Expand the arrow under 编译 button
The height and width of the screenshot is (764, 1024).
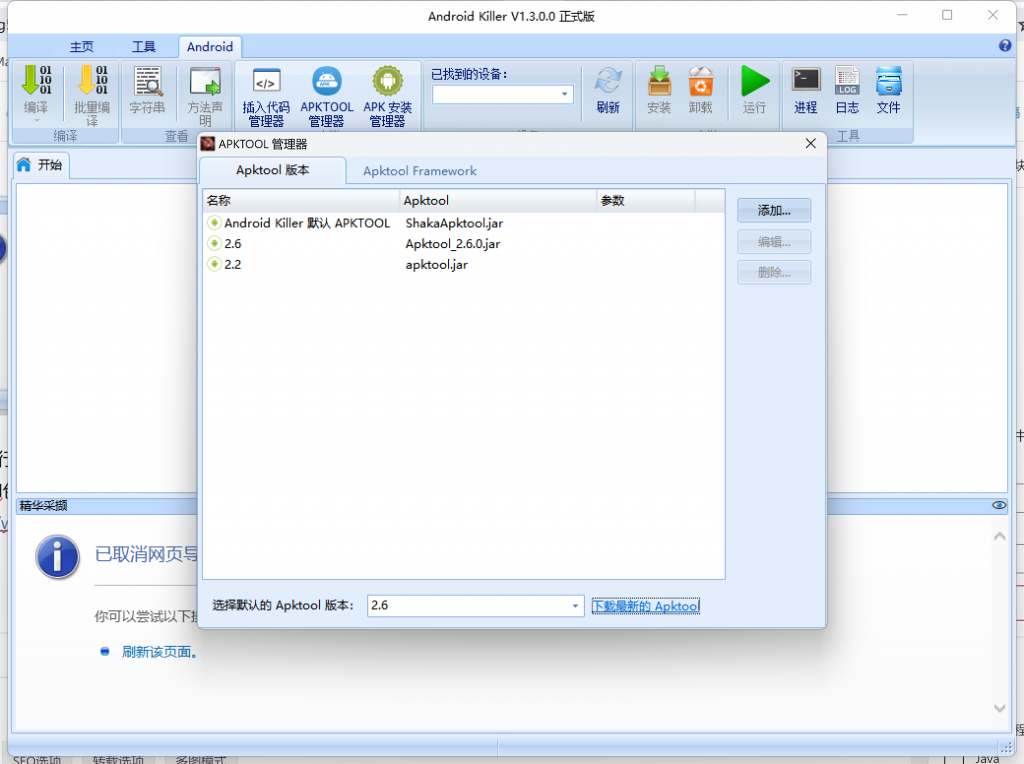36,121
